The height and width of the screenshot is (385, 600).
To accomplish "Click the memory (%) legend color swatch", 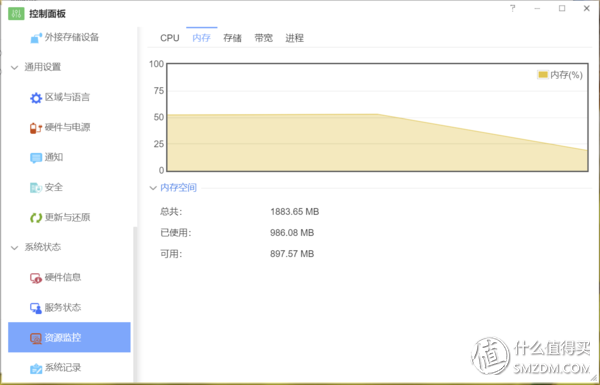I will (543, 75).
